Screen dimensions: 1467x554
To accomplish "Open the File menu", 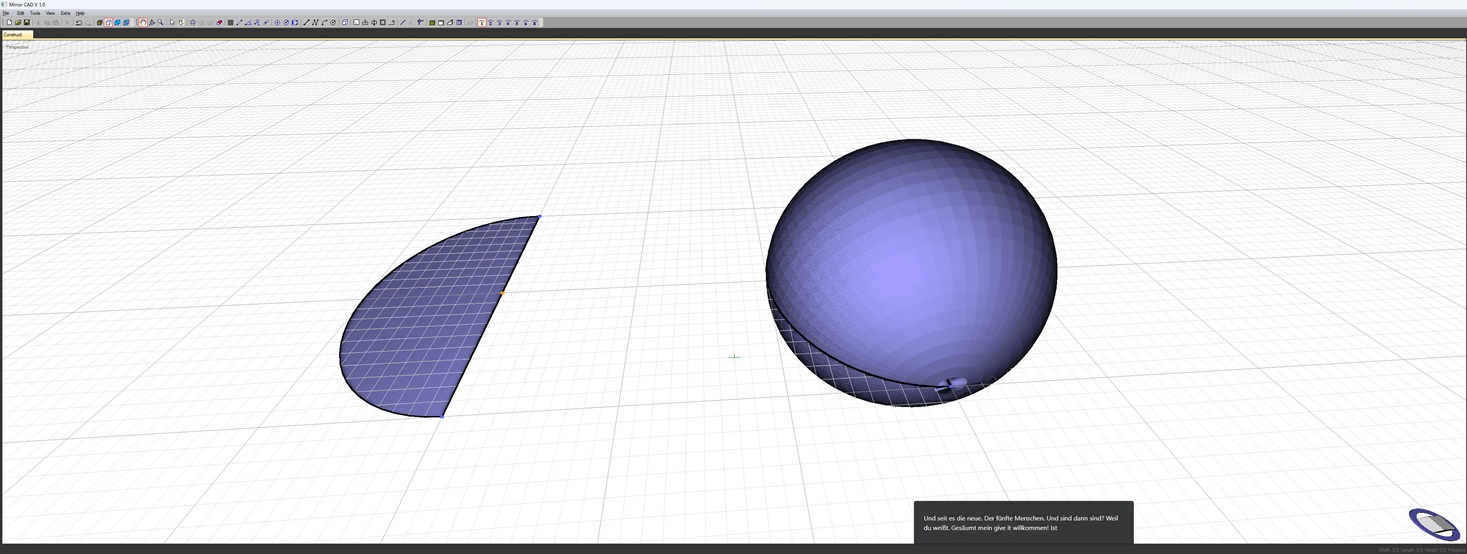I will tap(6, 13).
